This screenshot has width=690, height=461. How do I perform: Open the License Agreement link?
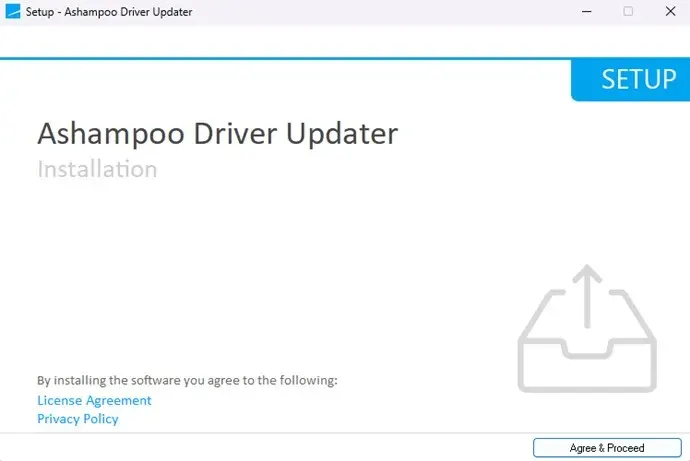(x=94, y=400)
